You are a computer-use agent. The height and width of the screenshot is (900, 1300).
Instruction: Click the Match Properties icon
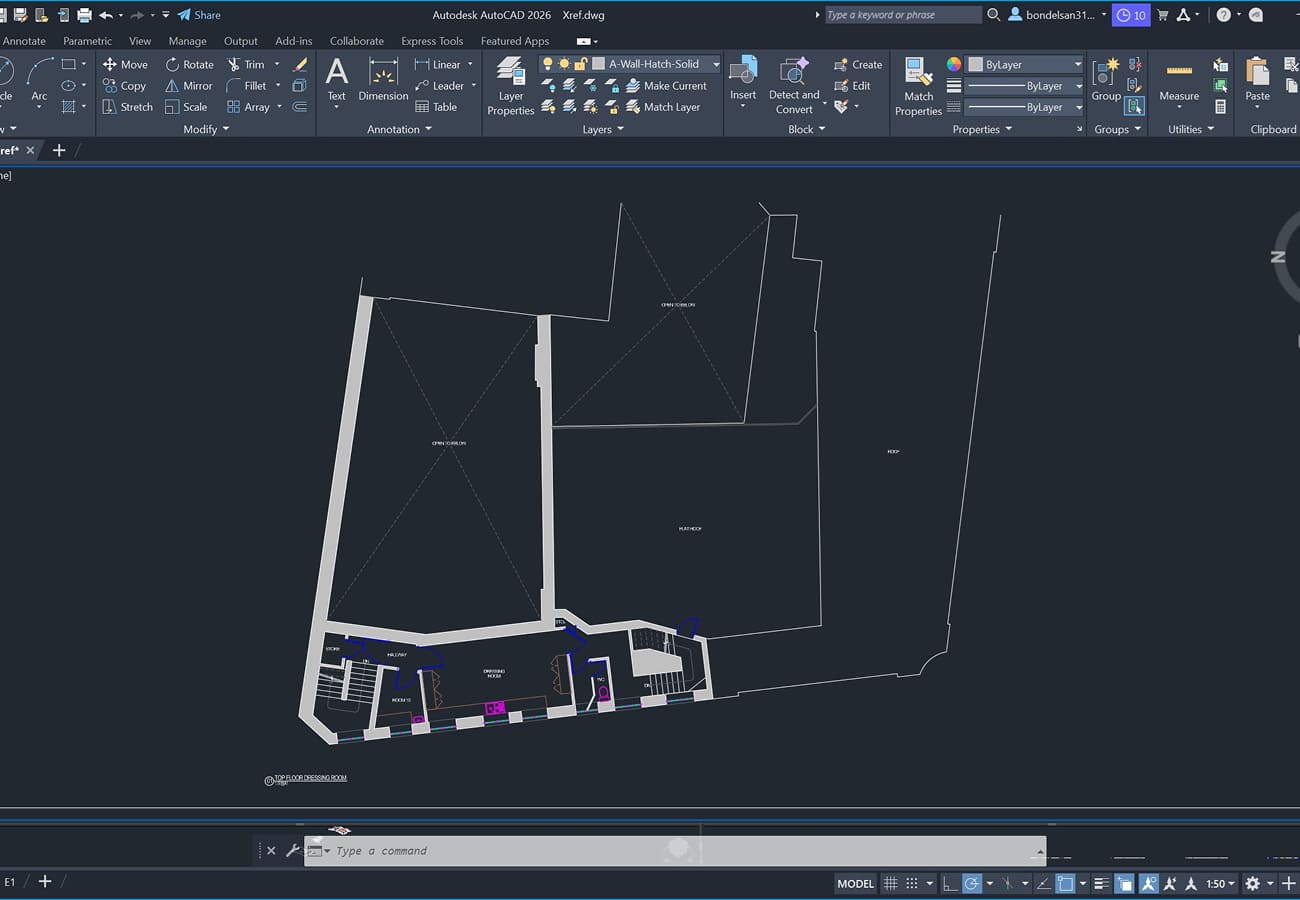(918, 86)
